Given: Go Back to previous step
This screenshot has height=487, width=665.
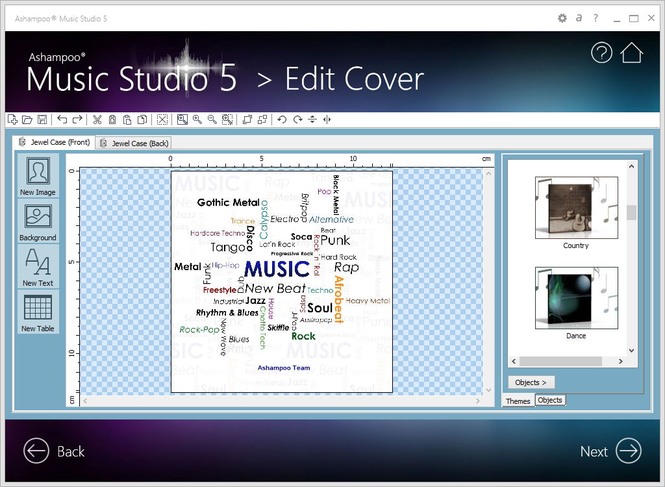Looking at the screenshot, I should tap(54, 451).
